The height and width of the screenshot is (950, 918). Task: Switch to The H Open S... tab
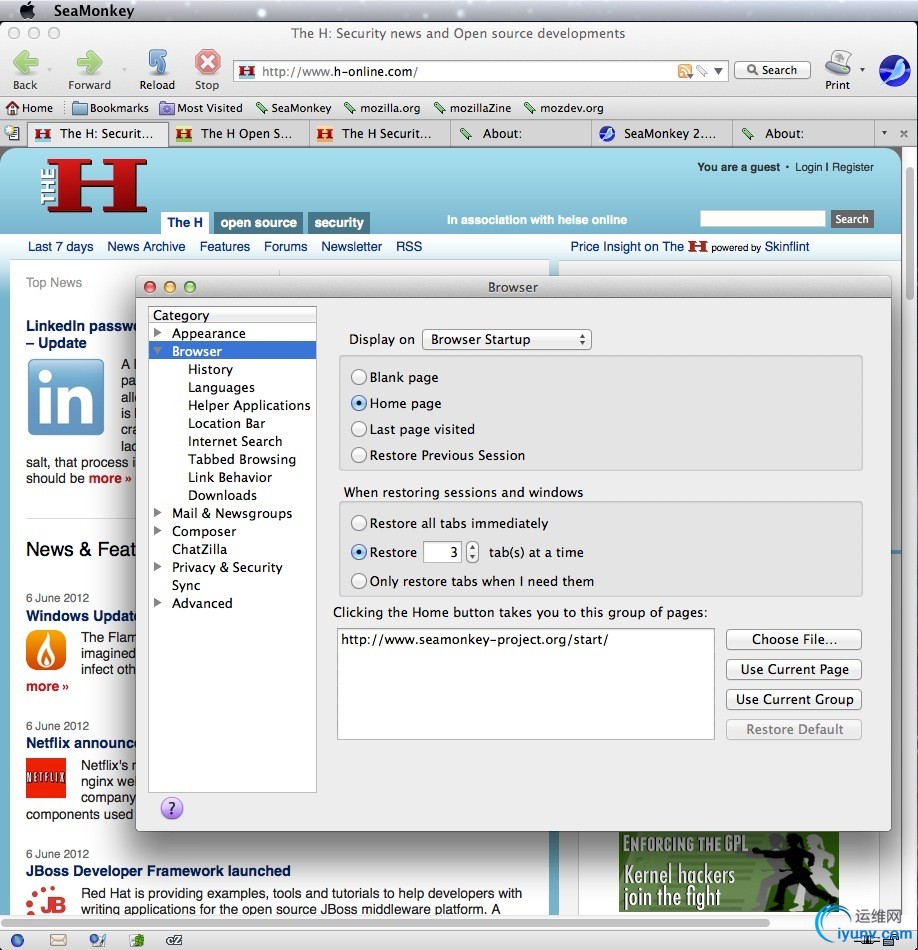239,133
